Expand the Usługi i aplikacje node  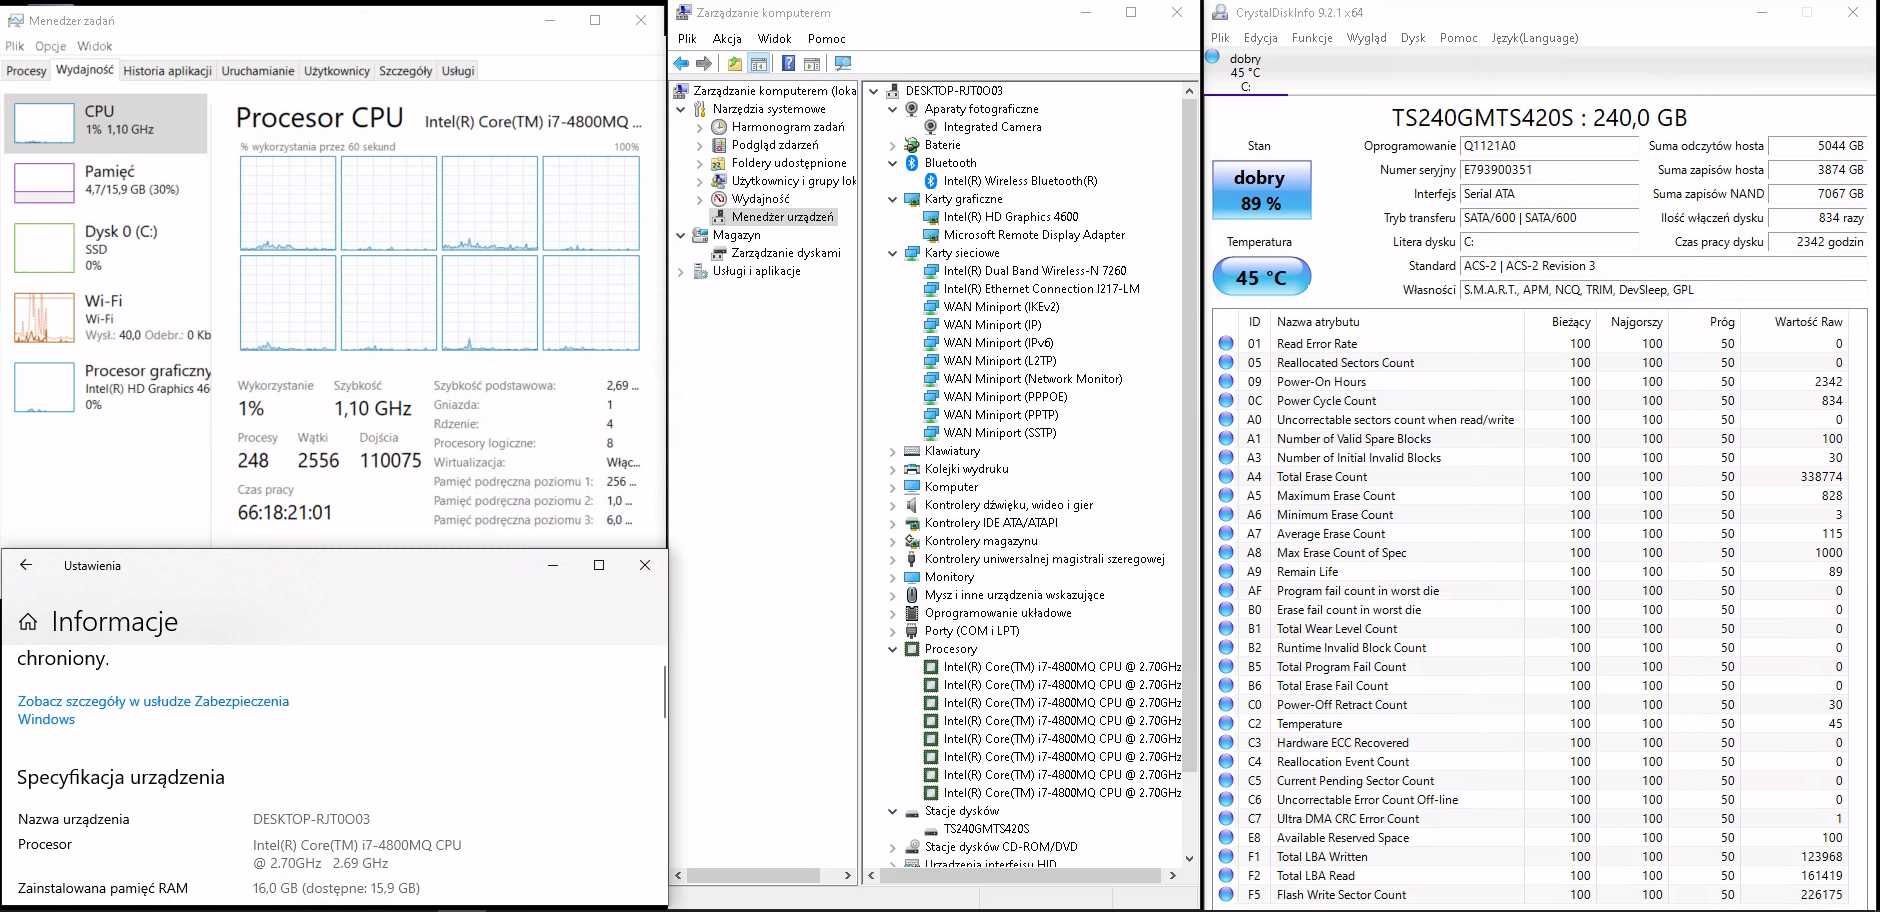click(x=681, y=271)
